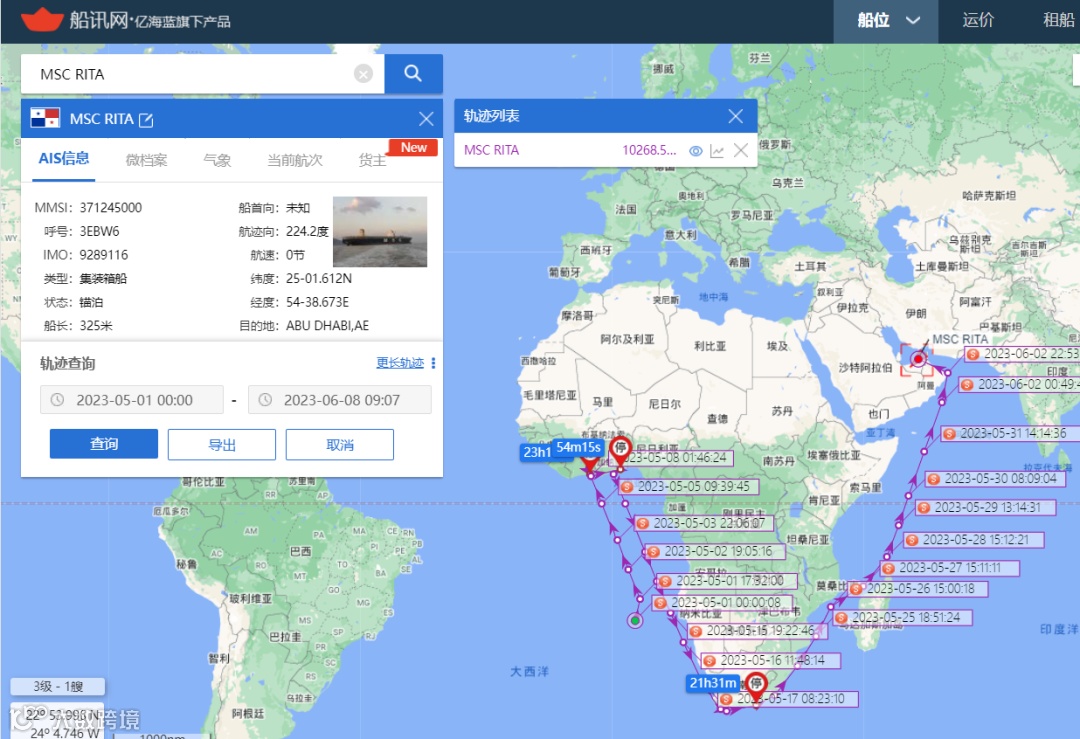Image resolution: width=1080 pixels, height=739 pixels.
Task: Click track point label 2023-05-05 09:39:45
Action: point(687,486)
